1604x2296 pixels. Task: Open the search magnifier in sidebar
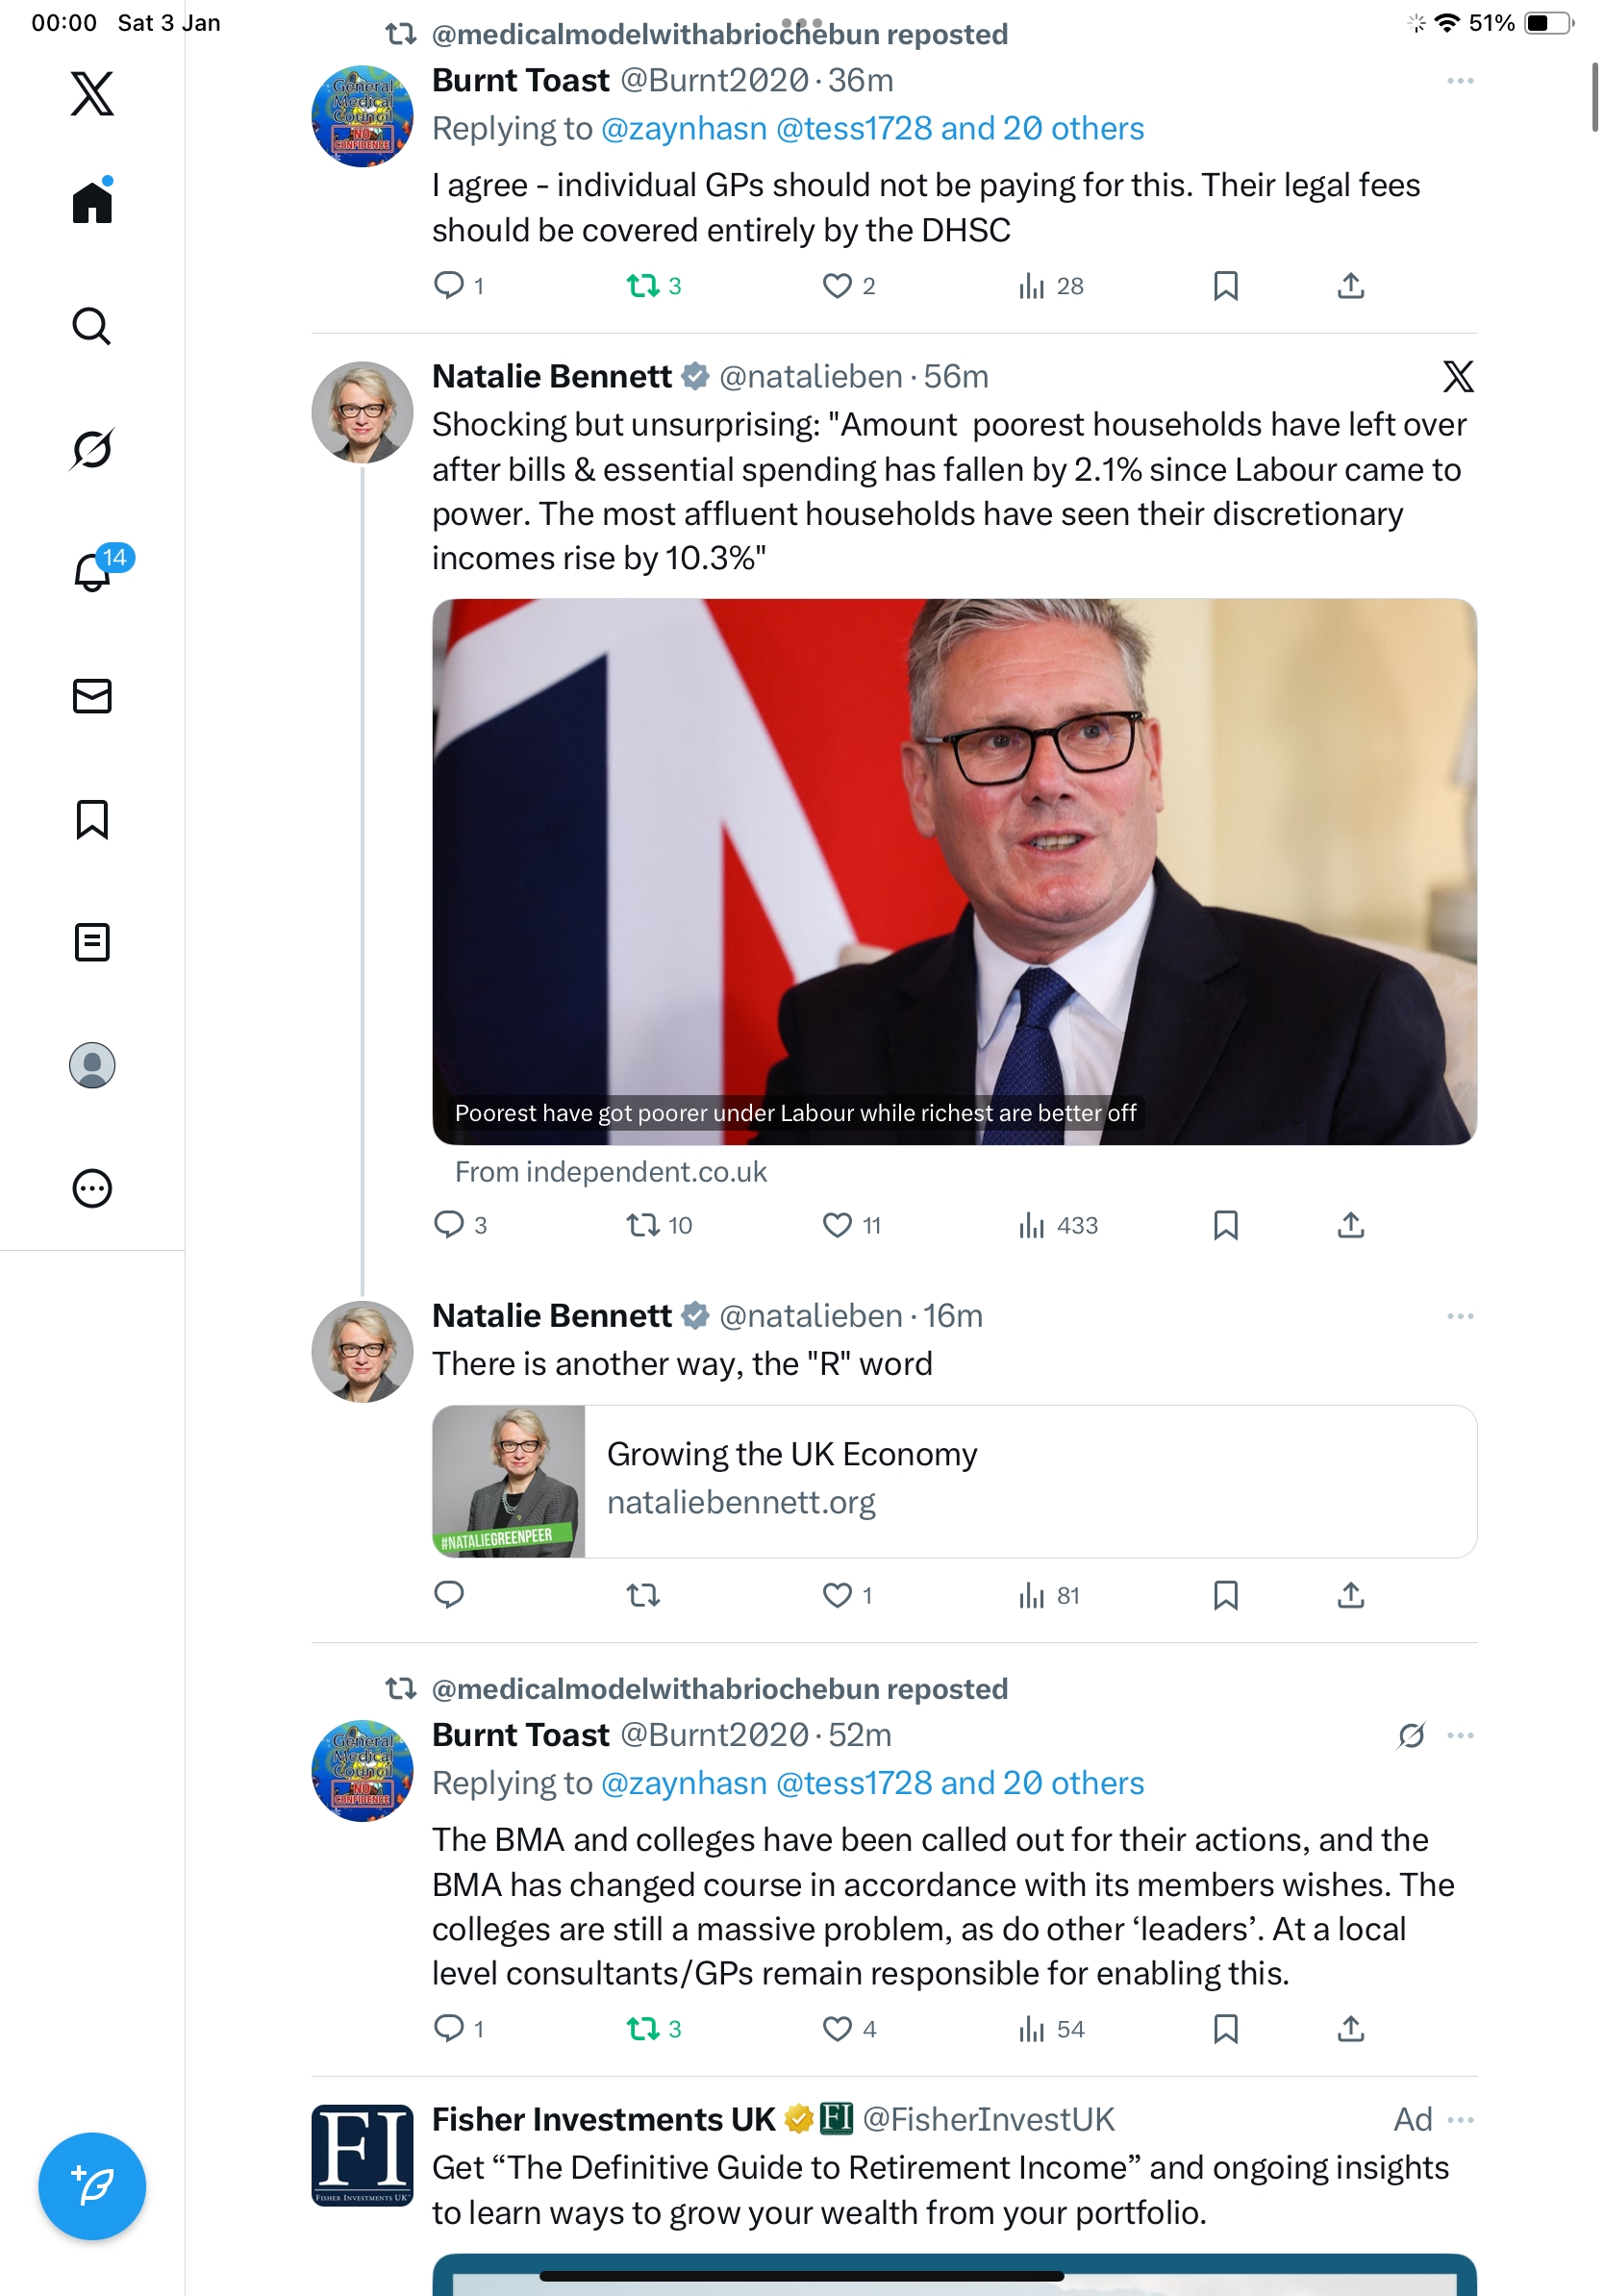coord(92,326)
